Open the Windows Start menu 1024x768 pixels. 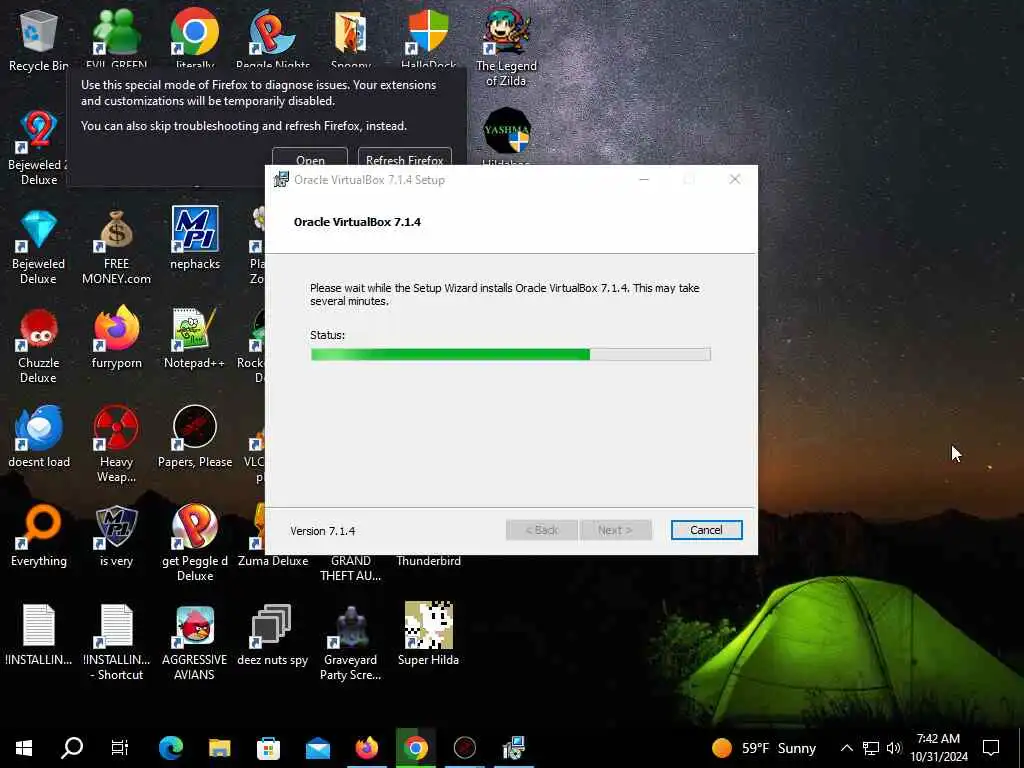(x=24, y=748)
